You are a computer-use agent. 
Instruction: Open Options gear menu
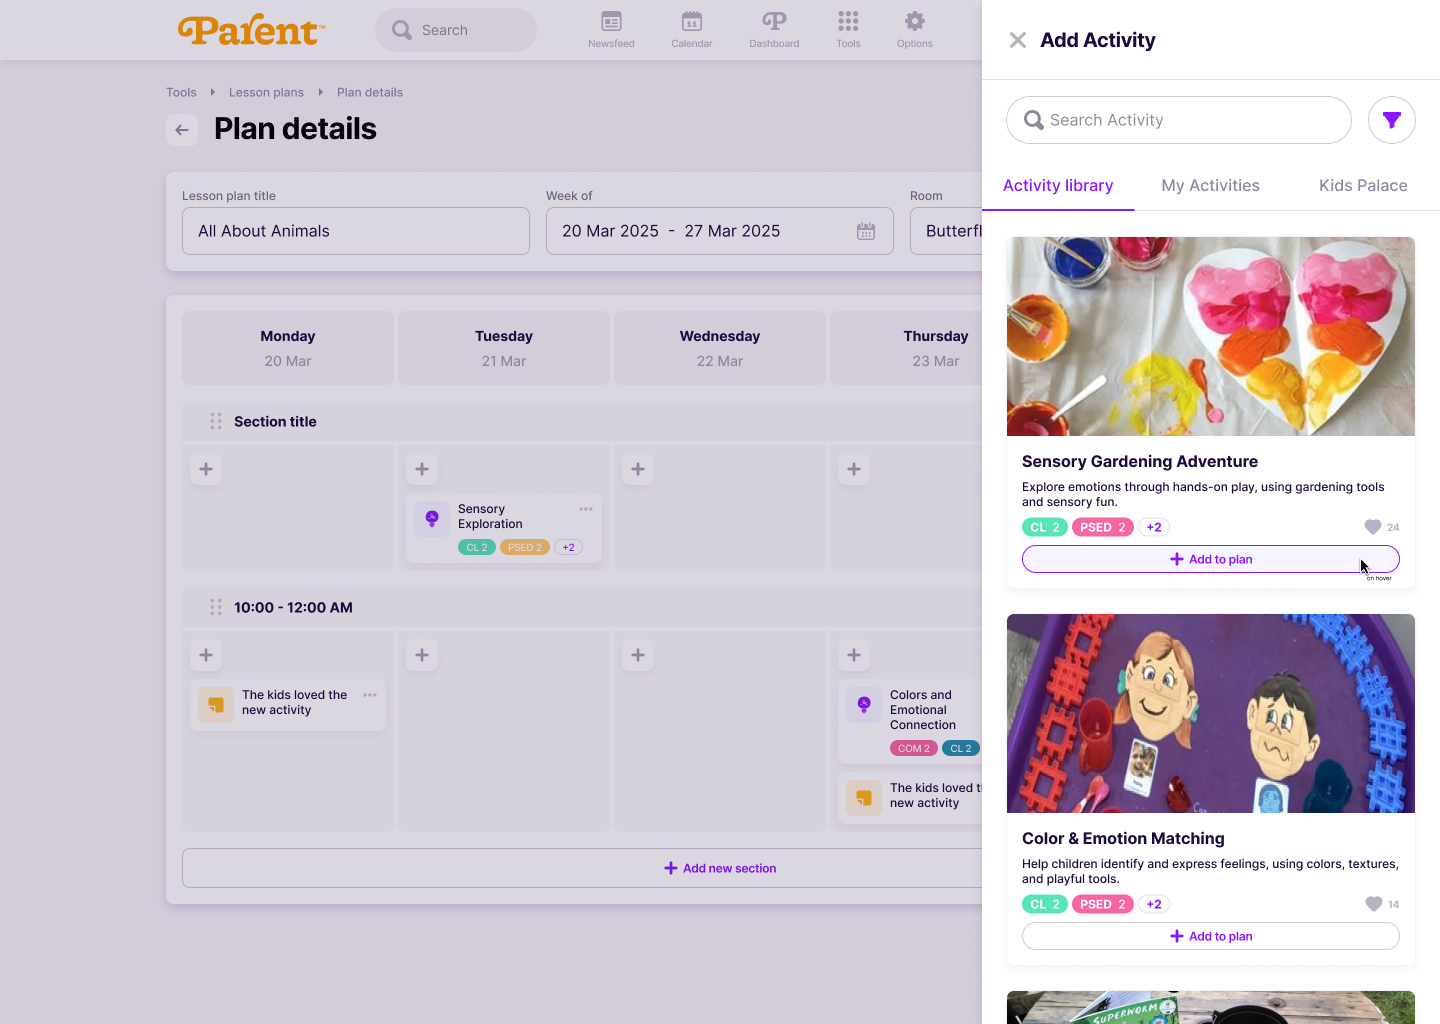tap(914, 30)
